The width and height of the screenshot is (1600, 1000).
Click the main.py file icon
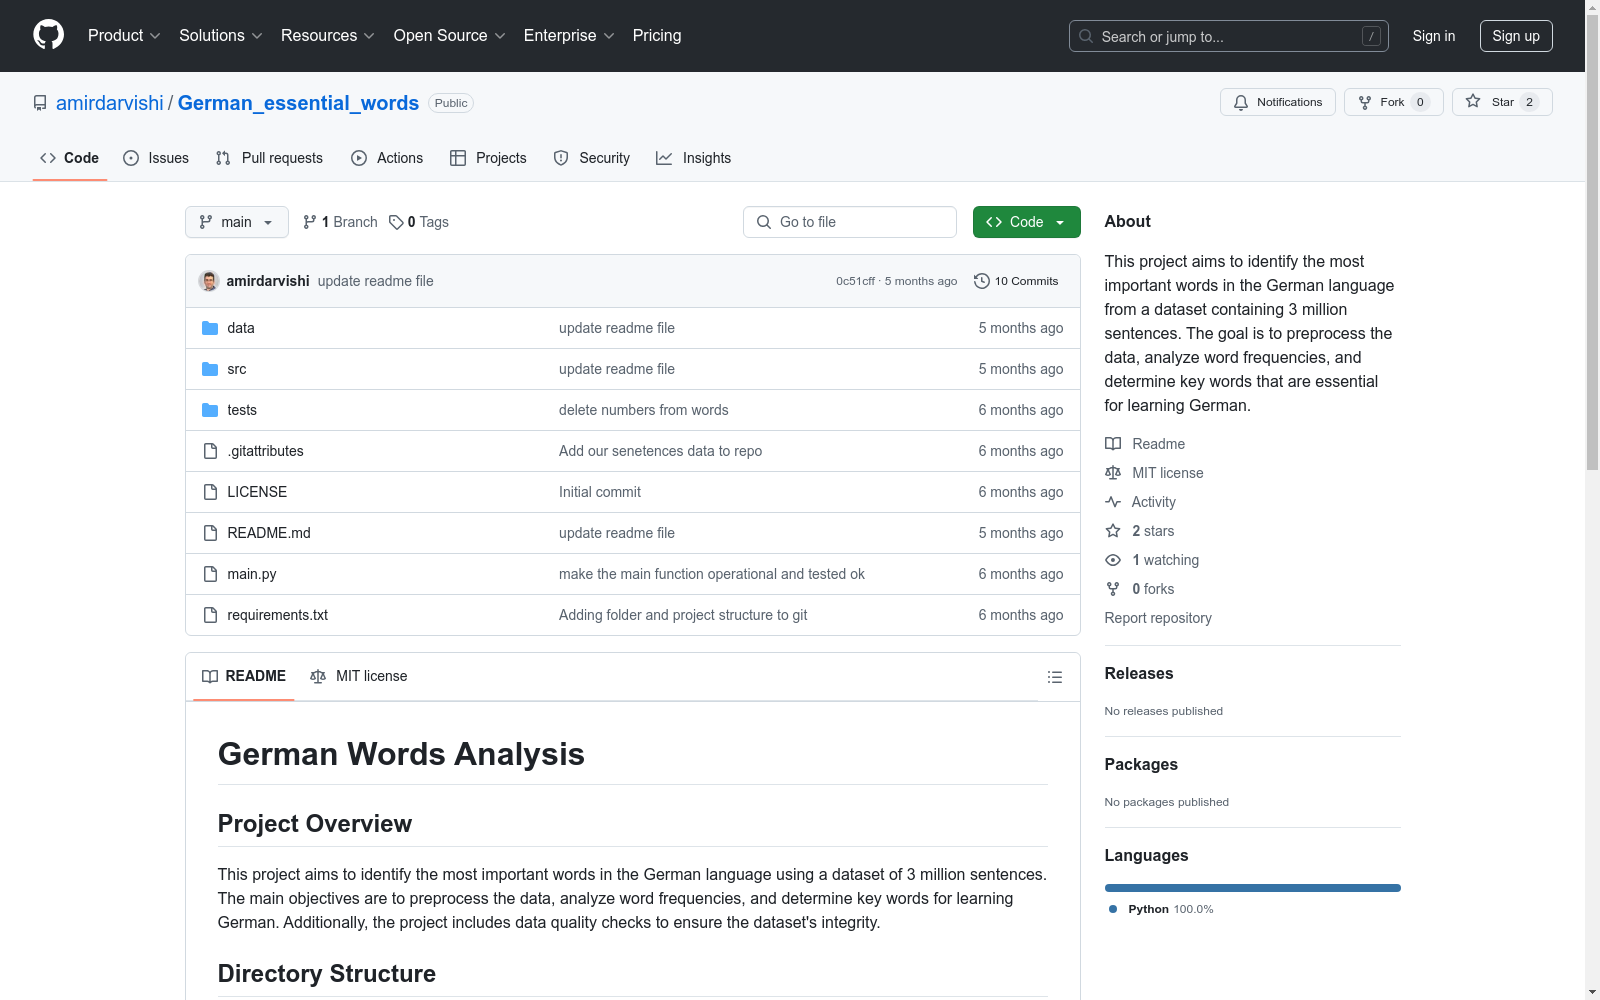tap(210, 574)
